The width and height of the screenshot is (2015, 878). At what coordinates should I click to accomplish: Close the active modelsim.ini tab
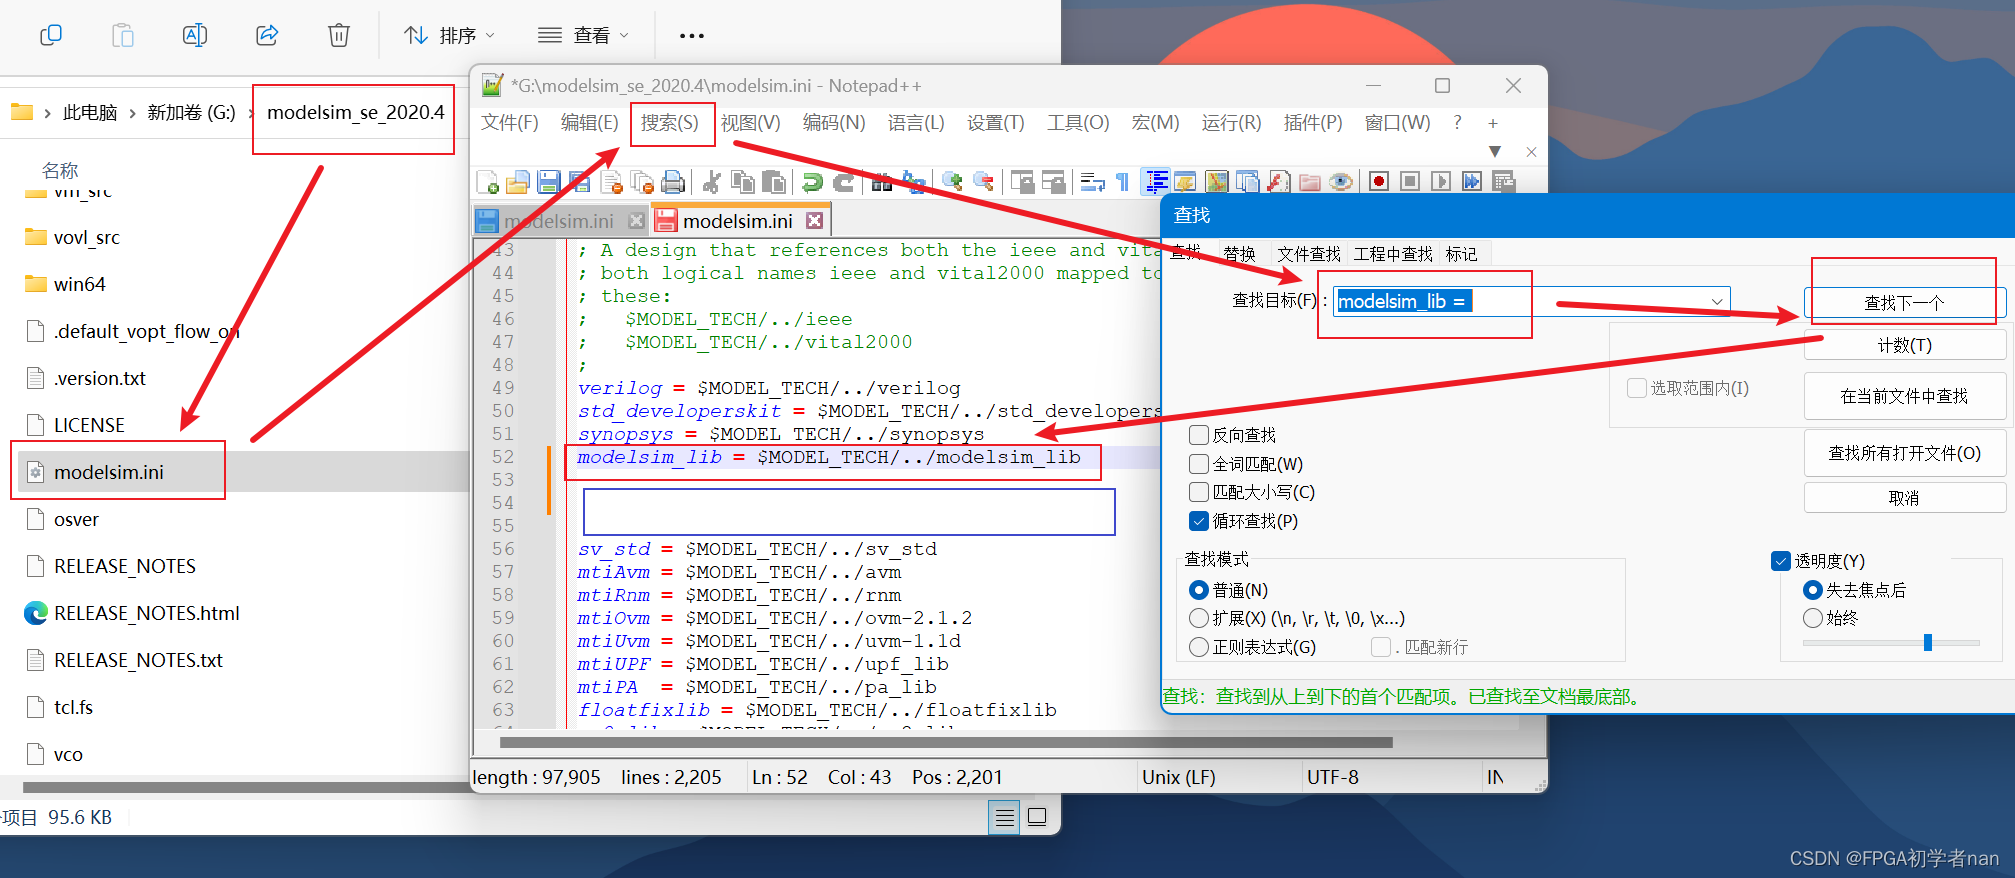coord(815,221)
